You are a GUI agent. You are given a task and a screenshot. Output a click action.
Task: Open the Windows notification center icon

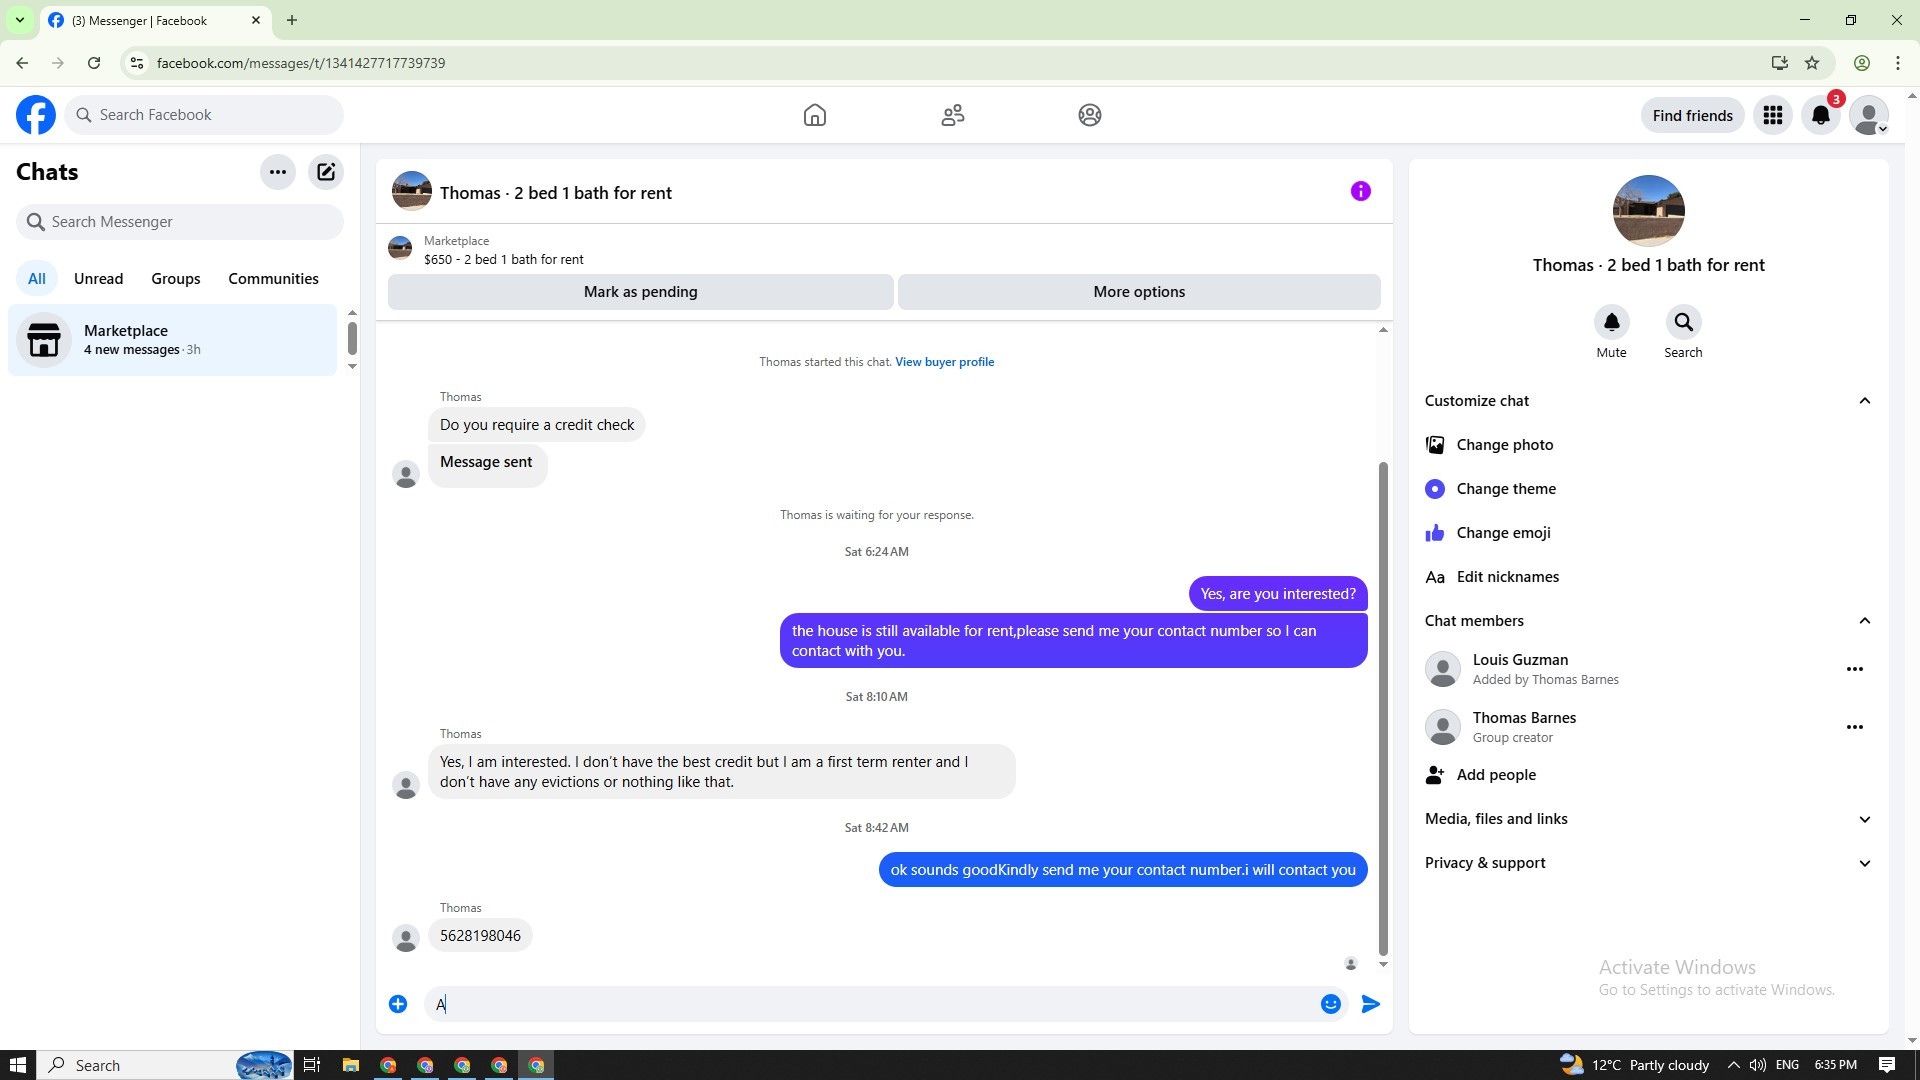coord(1888,1065)
